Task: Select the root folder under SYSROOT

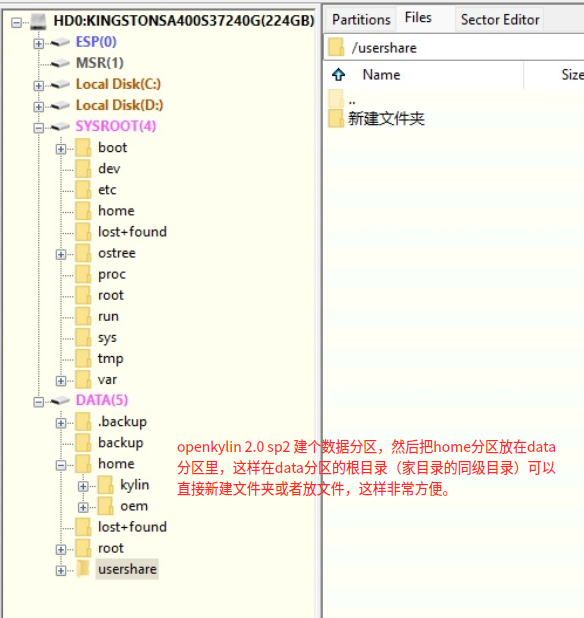Action: tap(111, 295)
